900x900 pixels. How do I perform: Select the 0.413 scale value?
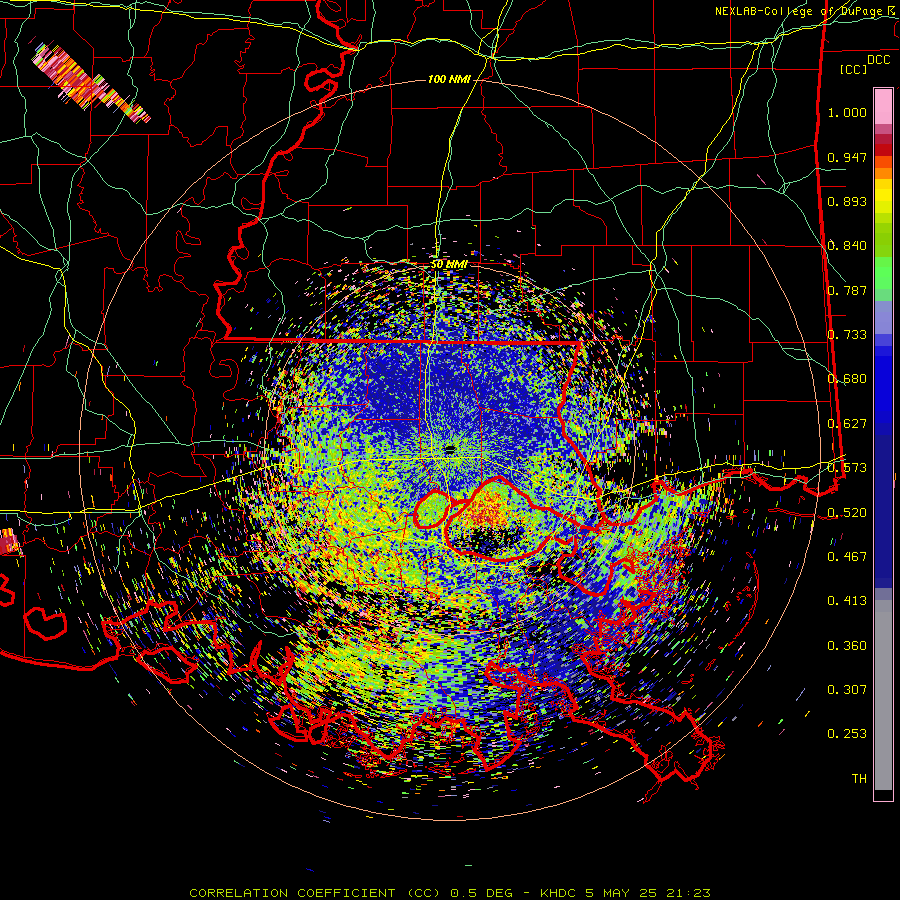(x=847, y=601)
